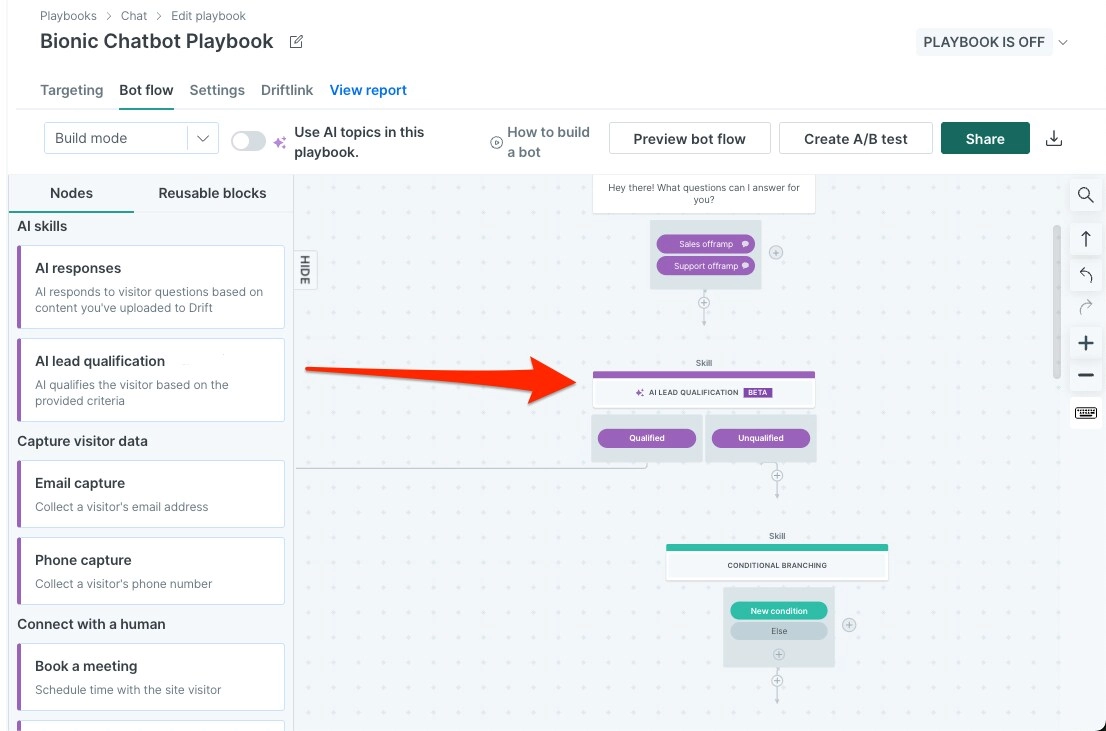Expand the PLAYBOOK IS OFF chevron
The width and height of the screenshot is (1106, 731).
(1063, 42)
